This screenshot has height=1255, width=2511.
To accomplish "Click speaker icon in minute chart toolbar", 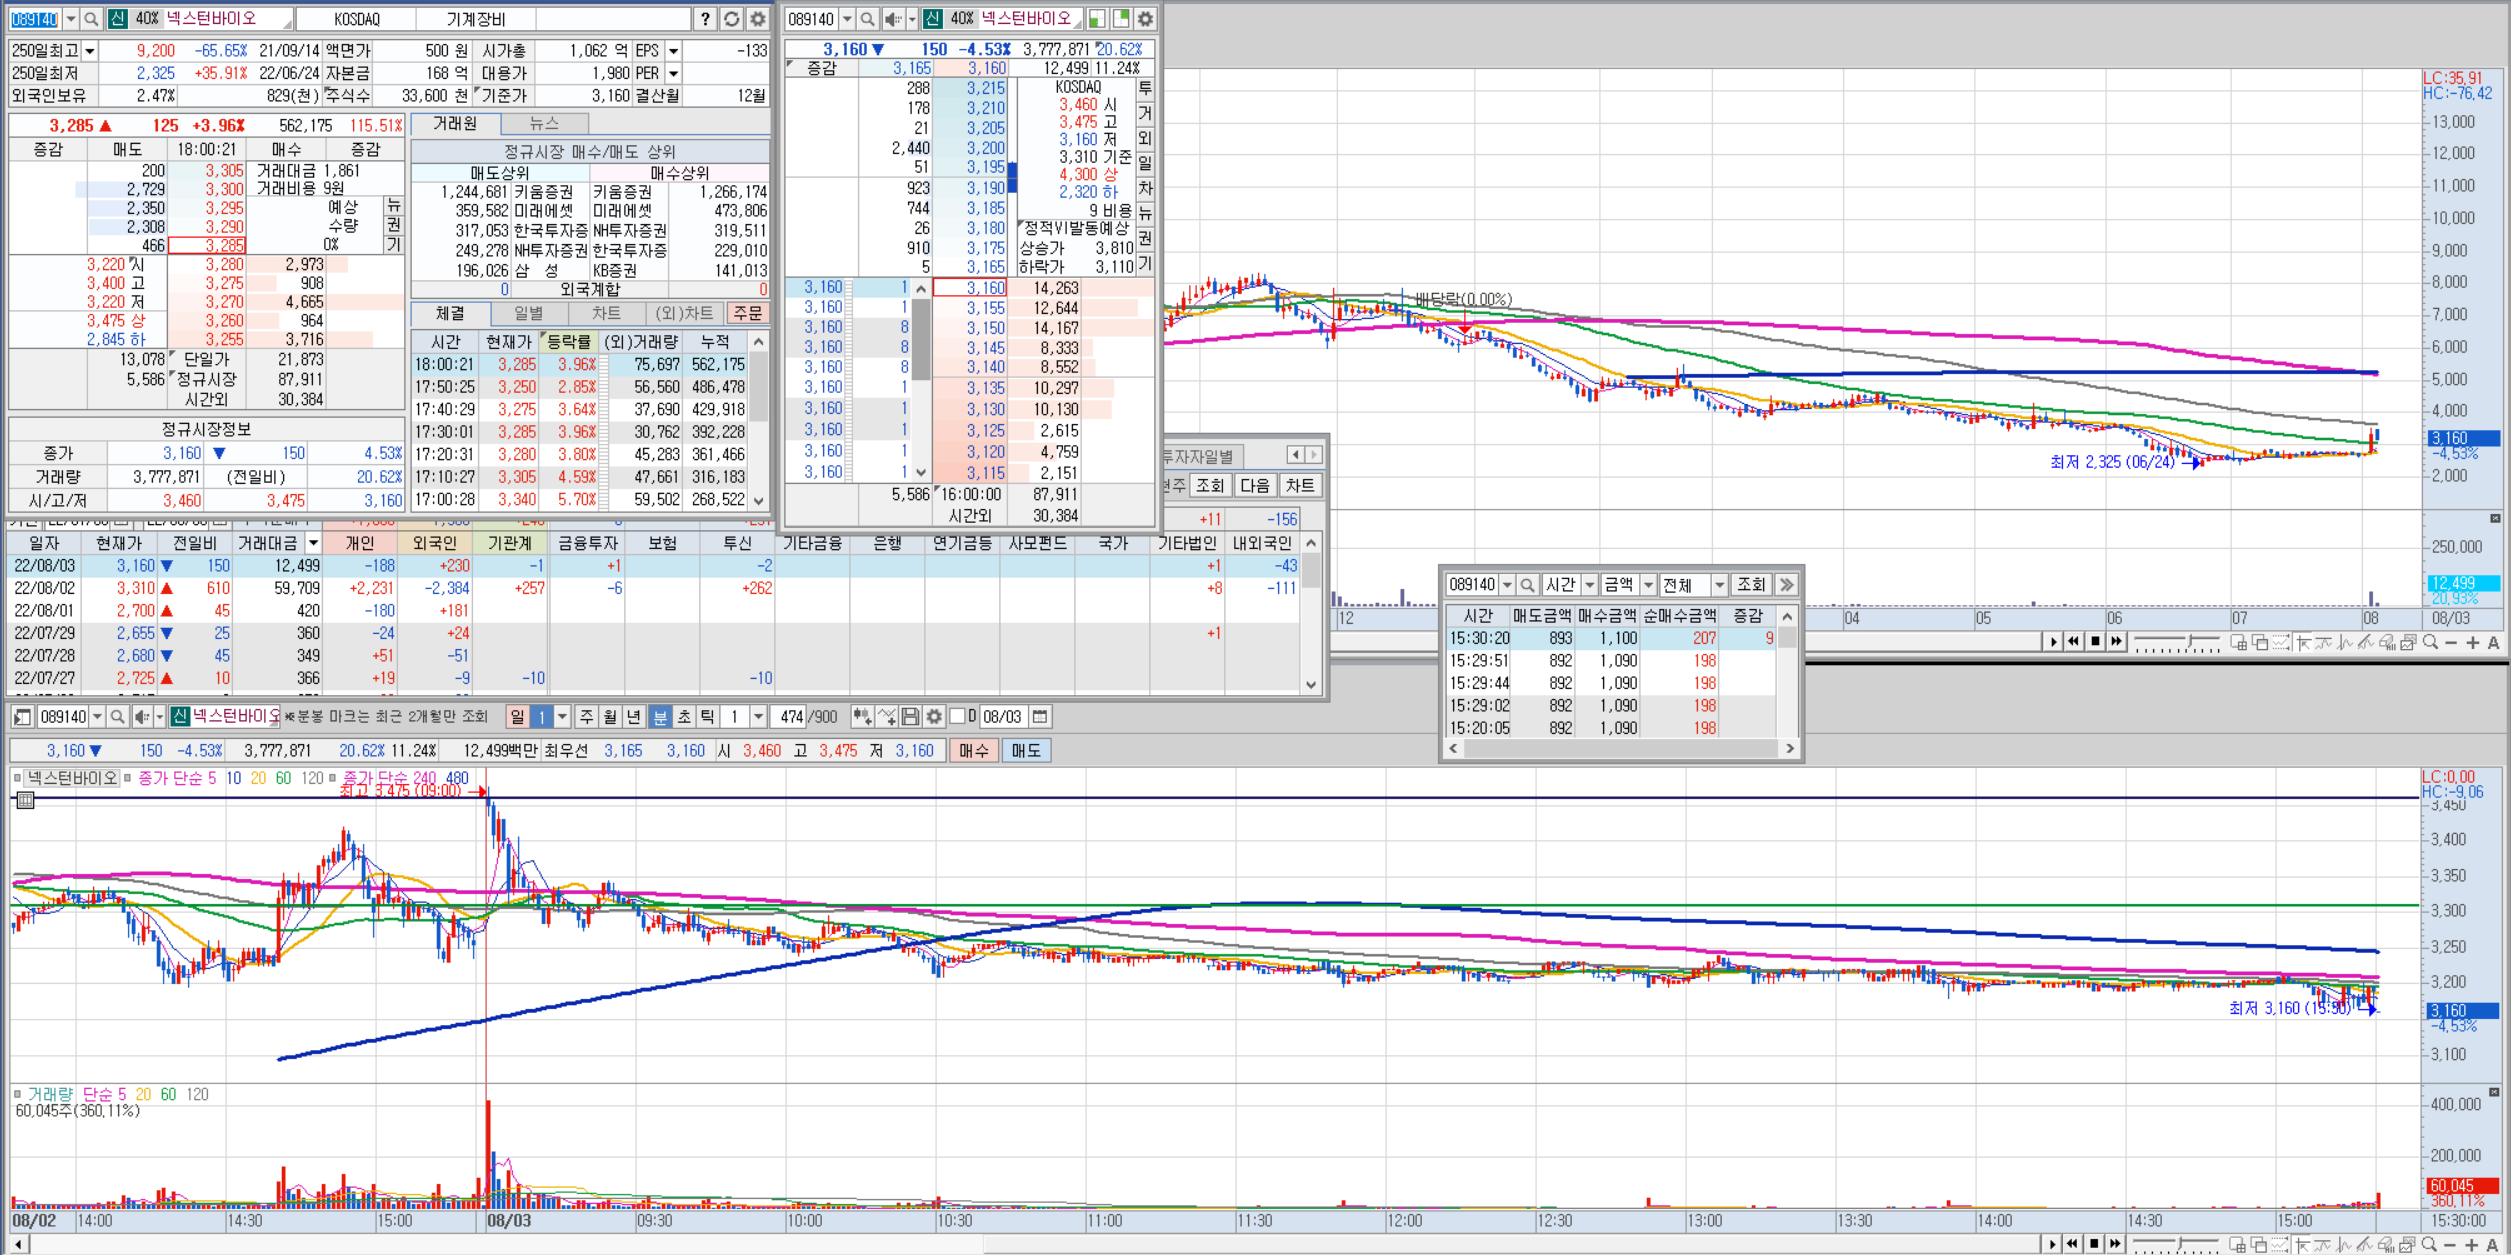I will (142, 717).
